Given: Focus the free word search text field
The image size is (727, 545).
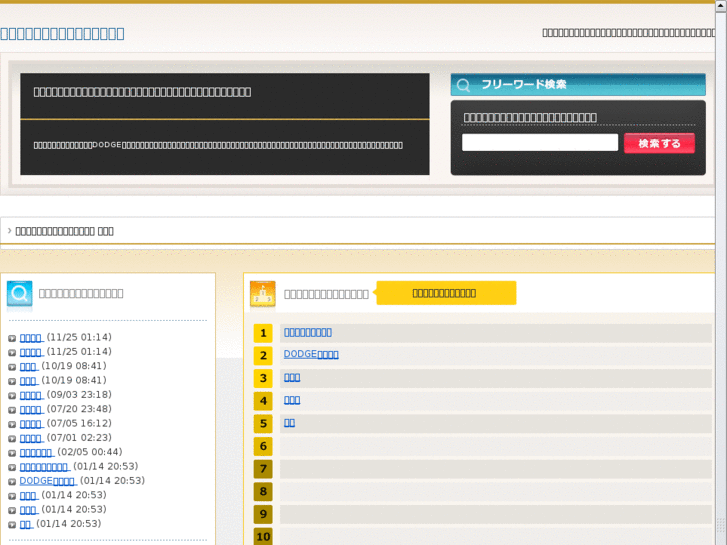Looking at the screenshot, I should click(x=540, y=142).
